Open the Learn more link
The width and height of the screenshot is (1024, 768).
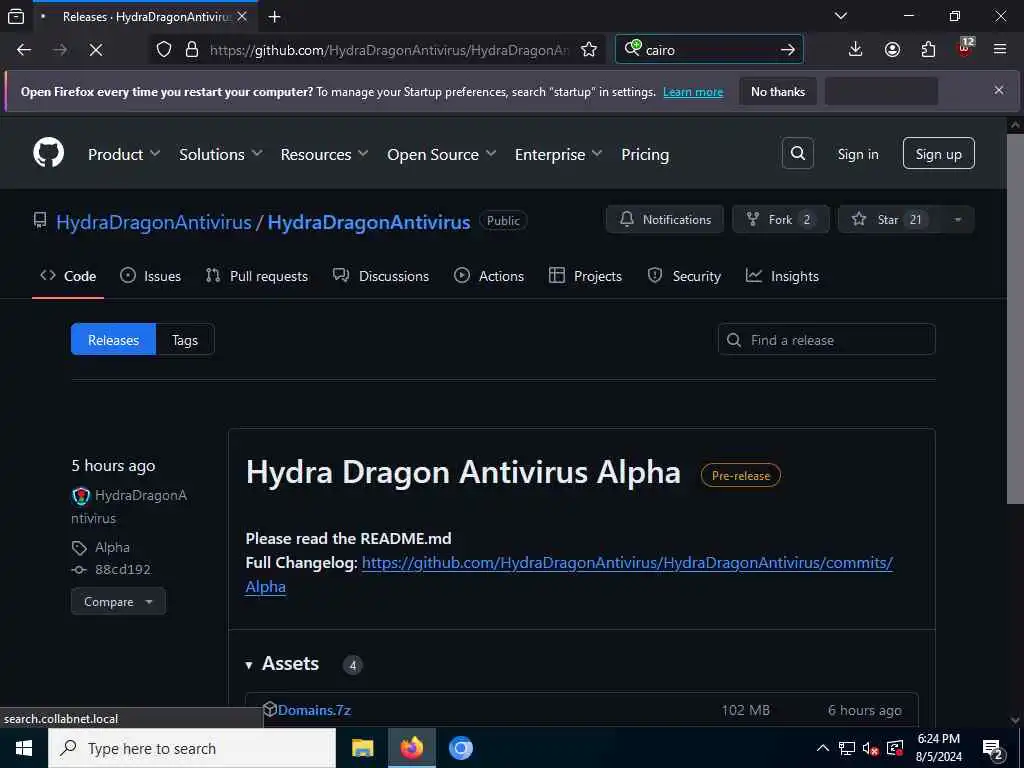(x=693, y=92)
